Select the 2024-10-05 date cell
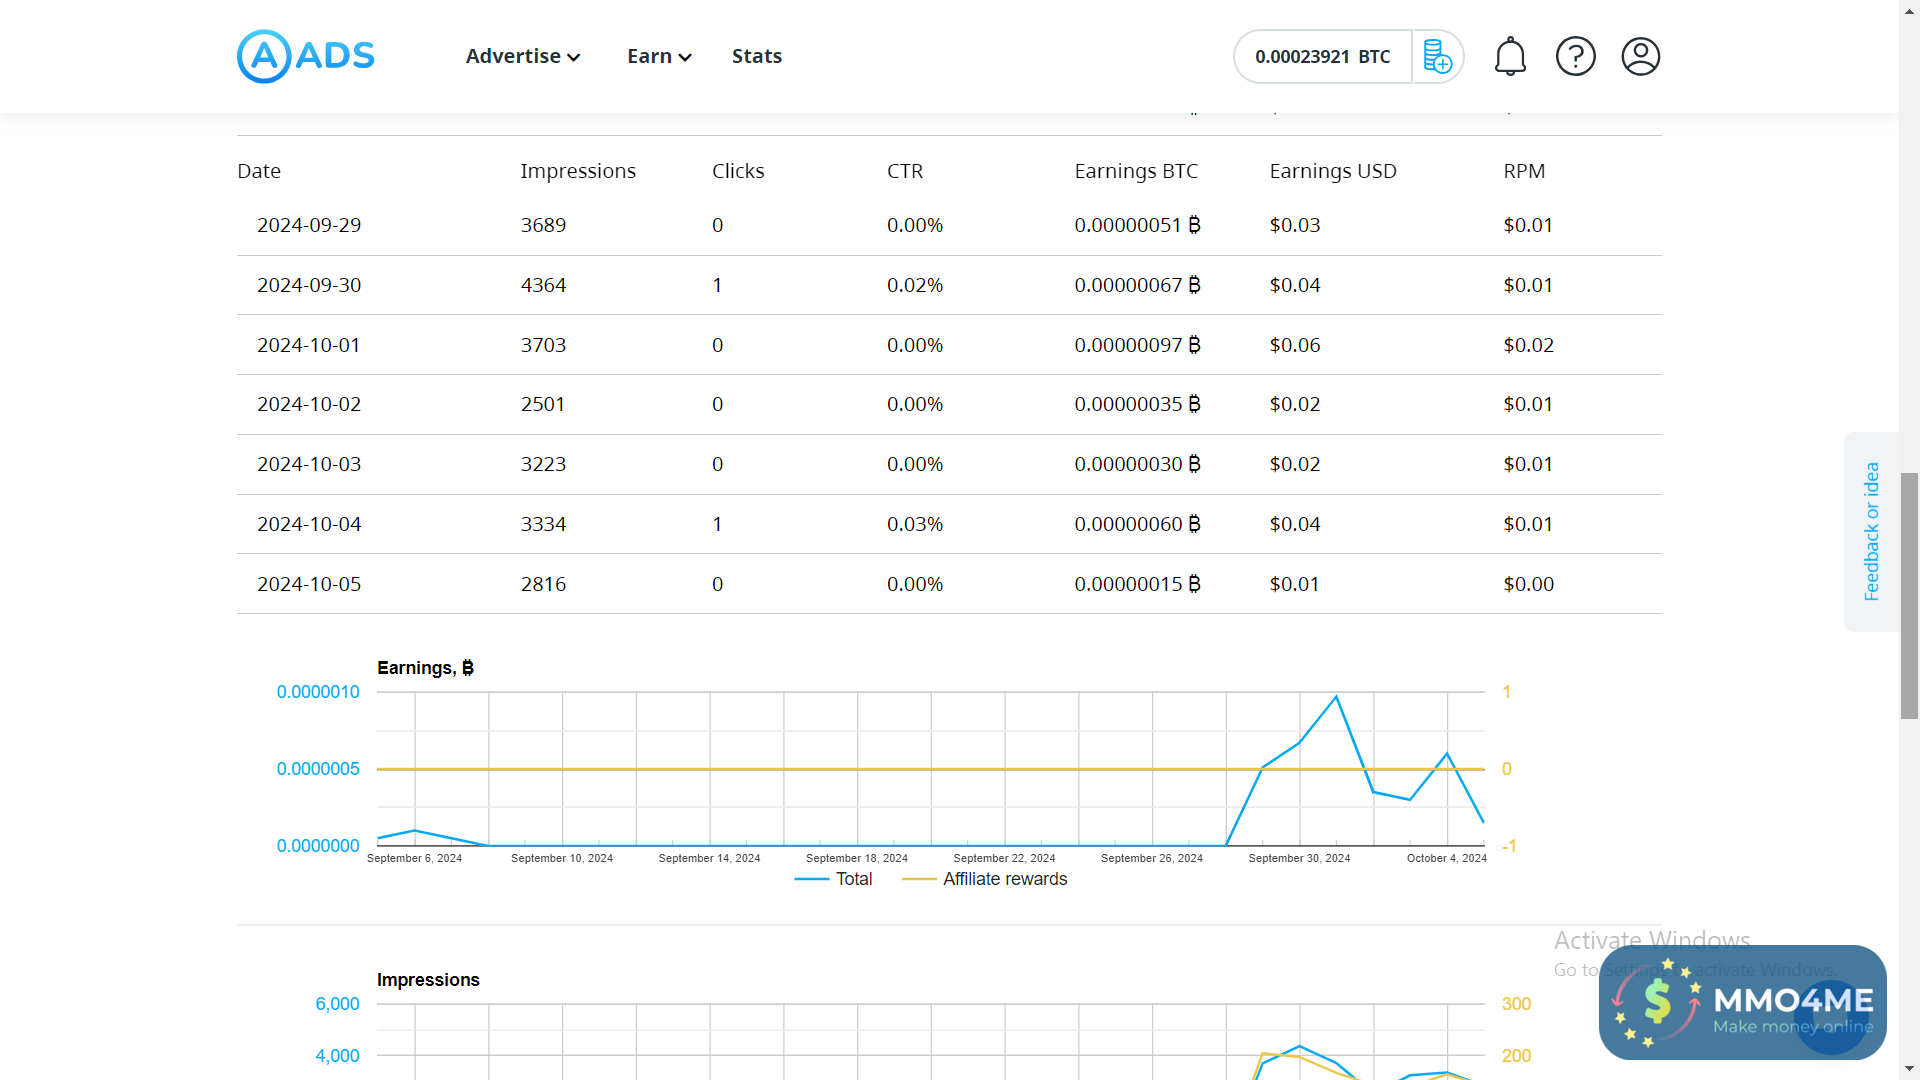 coord(309,584)
